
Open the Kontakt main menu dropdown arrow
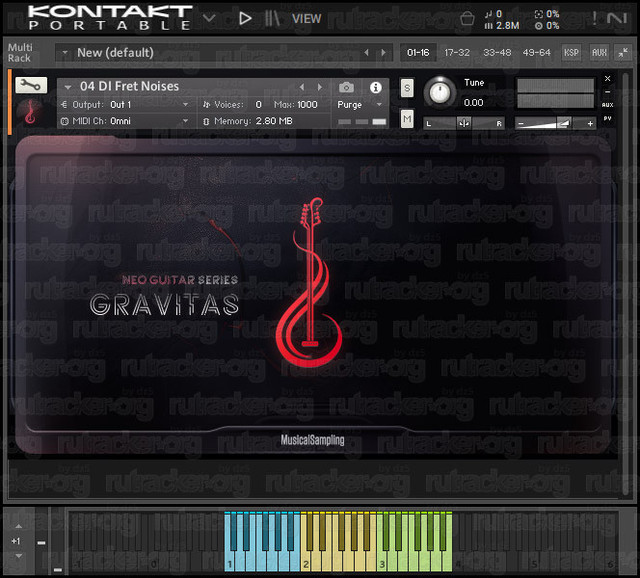coord(209,18)
